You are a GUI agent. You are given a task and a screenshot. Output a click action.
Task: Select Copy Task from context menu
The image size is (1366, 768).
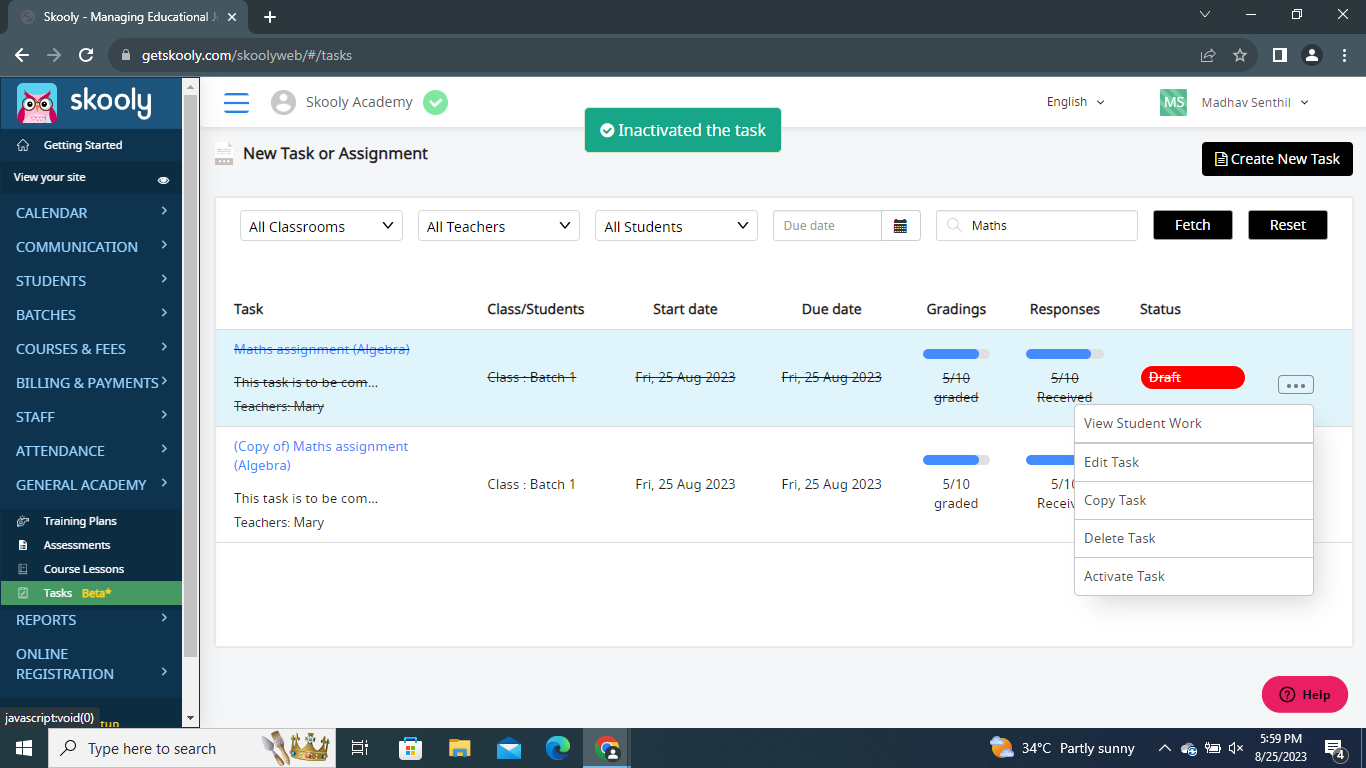1194,500
